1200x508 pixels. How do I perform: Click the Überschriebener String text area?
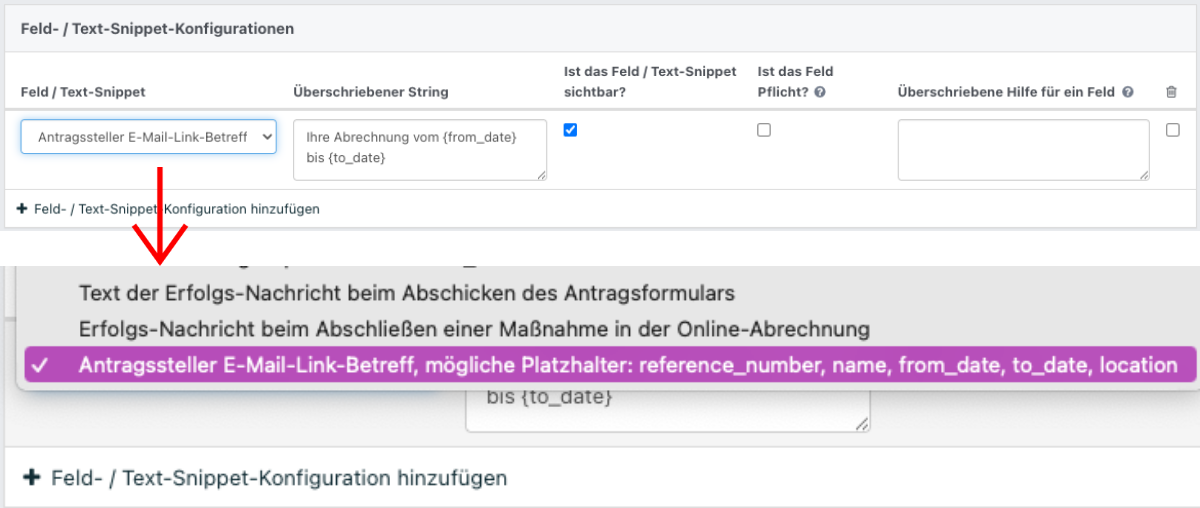(420, 150)
